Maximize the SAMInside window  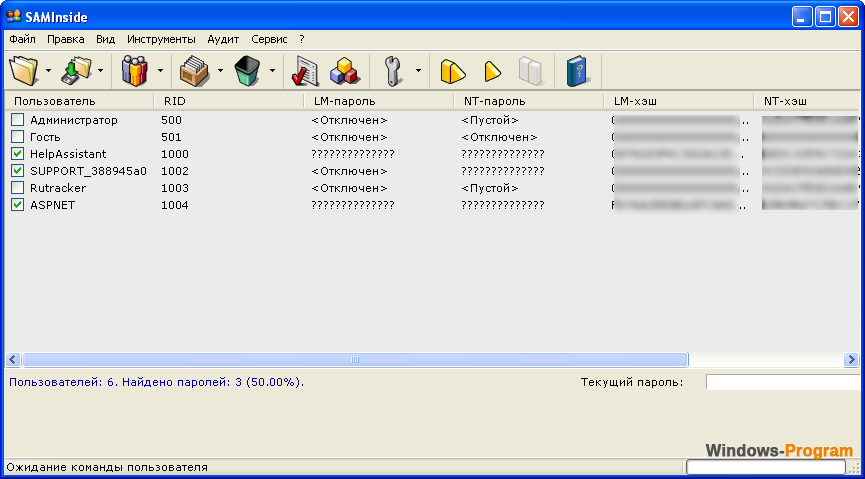point(825,17)
